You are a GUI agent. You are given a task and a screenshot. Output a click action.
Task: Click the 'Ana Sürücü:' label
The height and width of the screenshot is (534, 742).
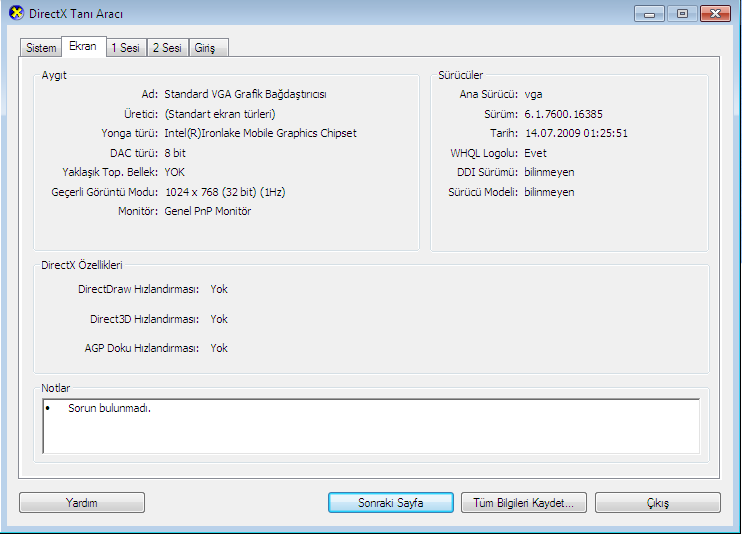pyautogui.click(x=488, y=94)
